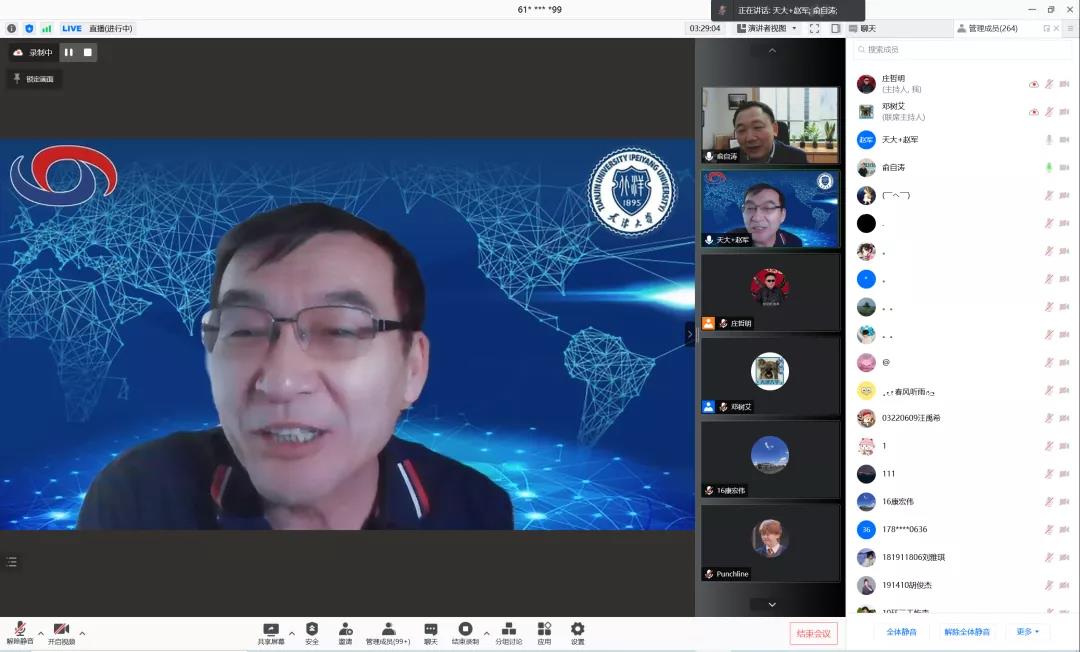Expand the More (更多) dropdown in members panel
Viewport: 1080px width, 652px height.
click(x=1028, y=632)
